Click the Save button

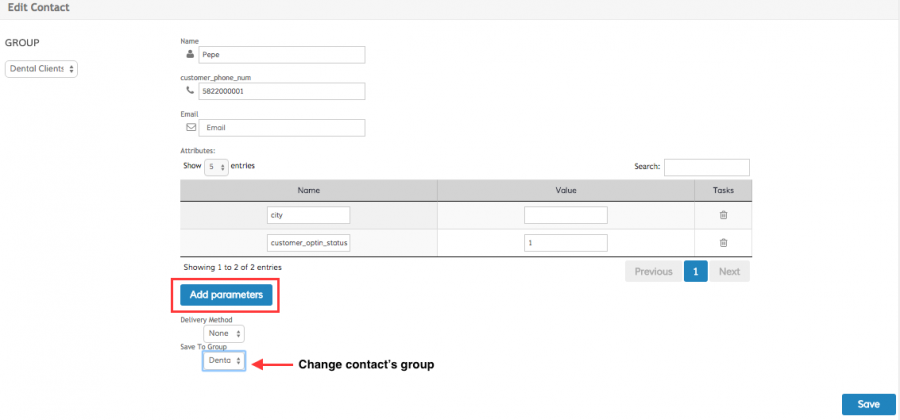(x=868, y=404)
